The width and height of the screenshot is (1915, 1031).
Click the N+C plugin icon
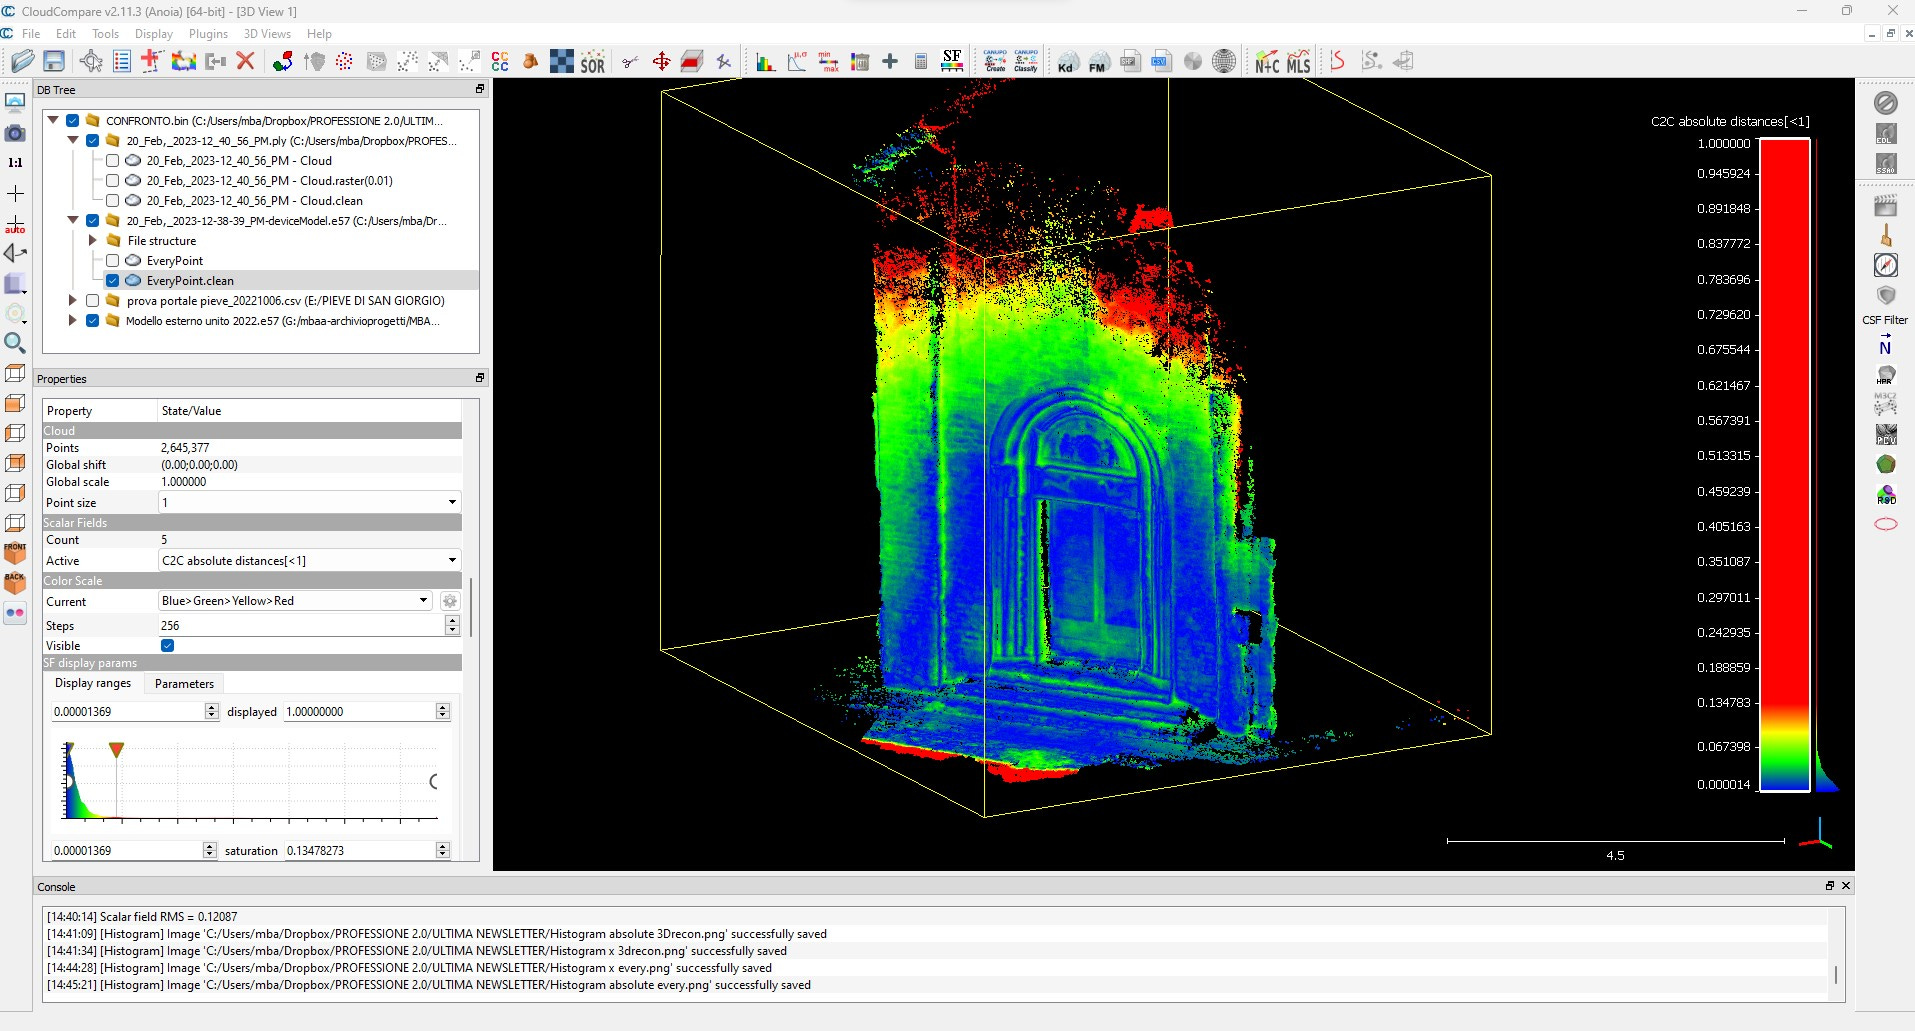click(x=1267, y=61)
